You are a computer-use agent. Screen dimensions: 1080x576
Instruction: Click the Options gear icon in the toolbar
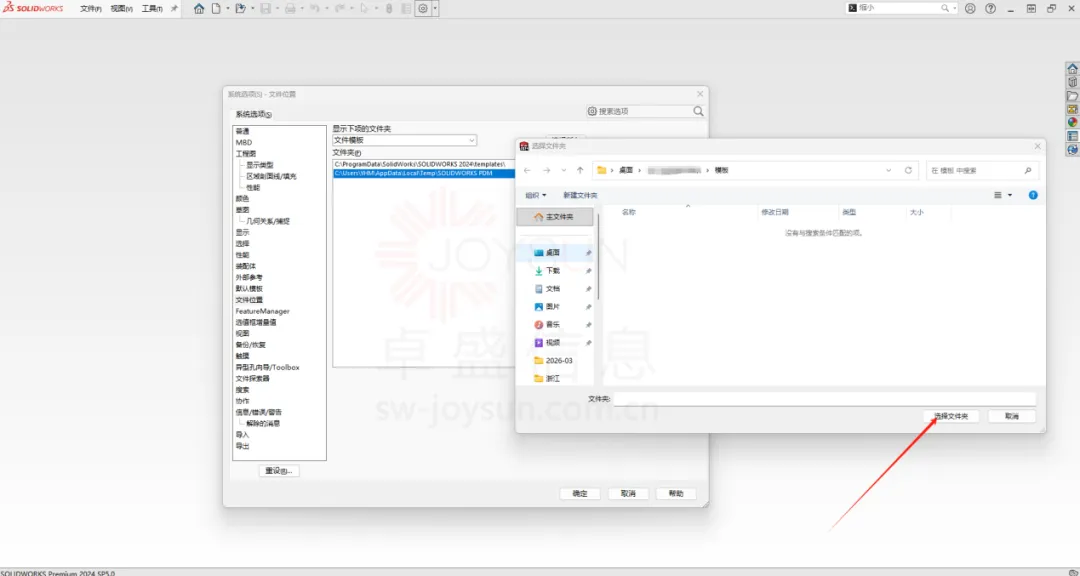click(423, 8)
